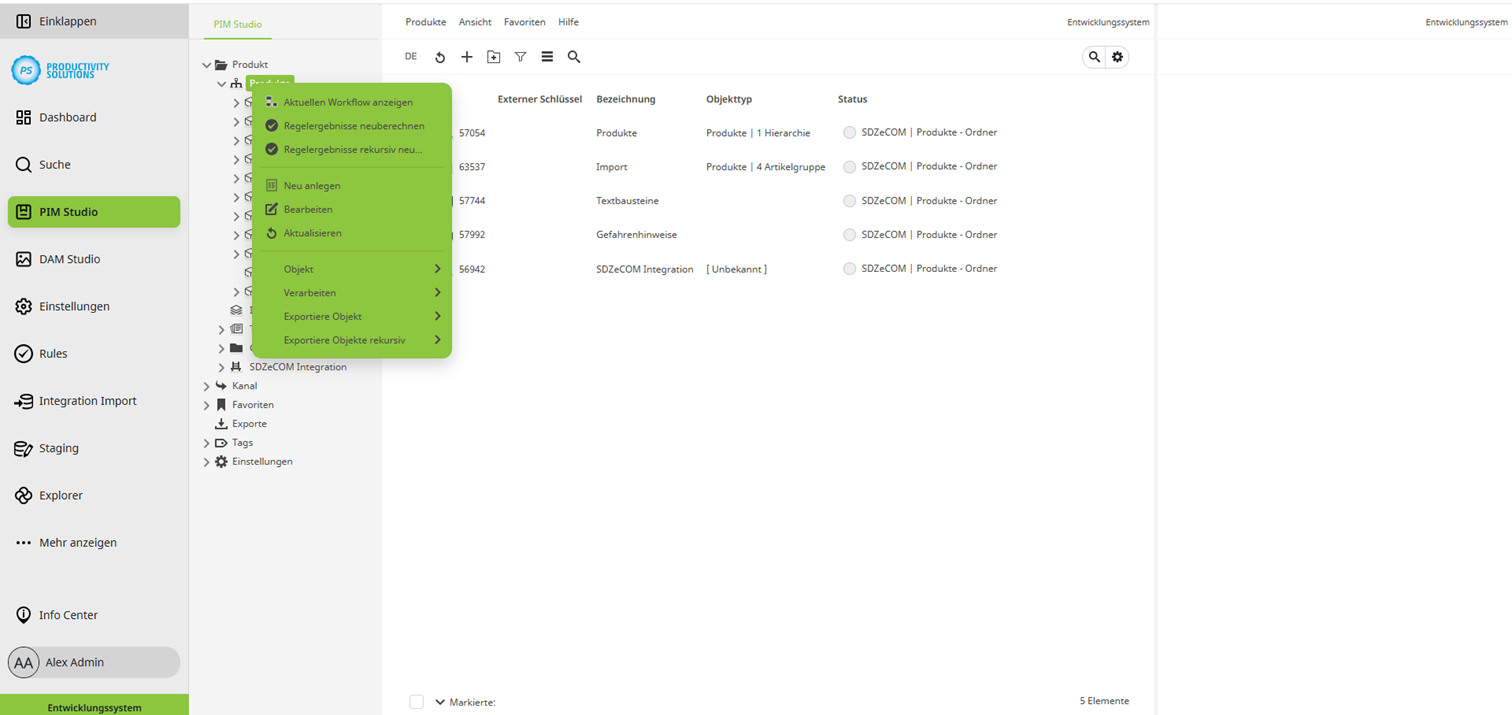Open the Ansicht menu
1512x715 pixels.
click(x=475, y=22)
